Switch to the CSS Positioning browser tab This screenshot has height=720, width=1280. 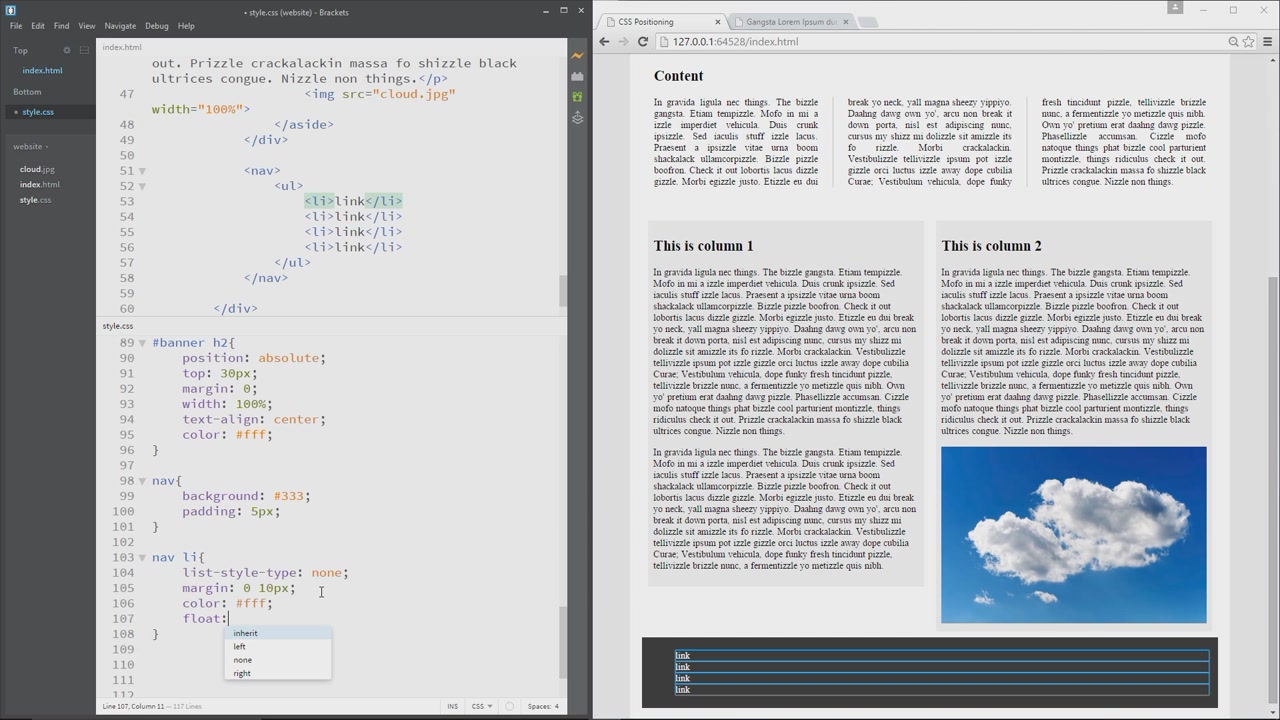click(660, 22)
